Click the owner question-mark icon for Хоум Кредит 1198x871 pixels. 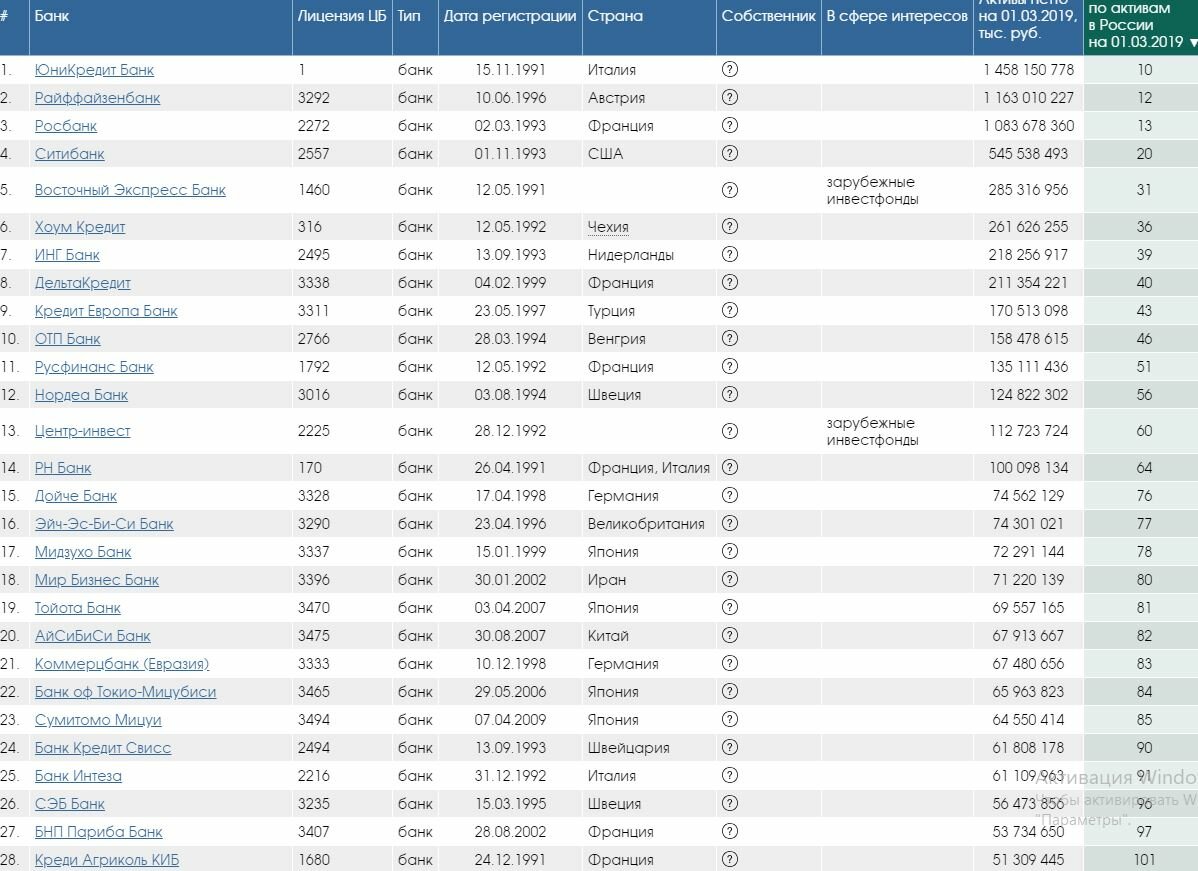pos(730,226)
